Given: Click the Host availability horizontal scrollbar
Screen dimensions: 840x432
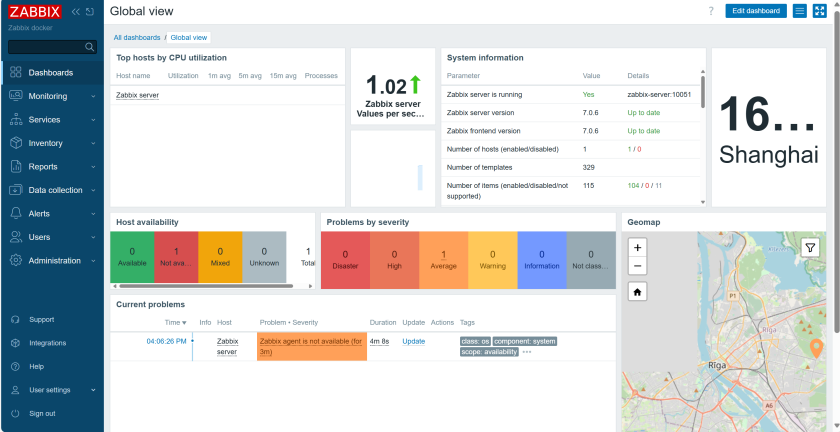Looking at the screenshot, I should coord(206,286).
